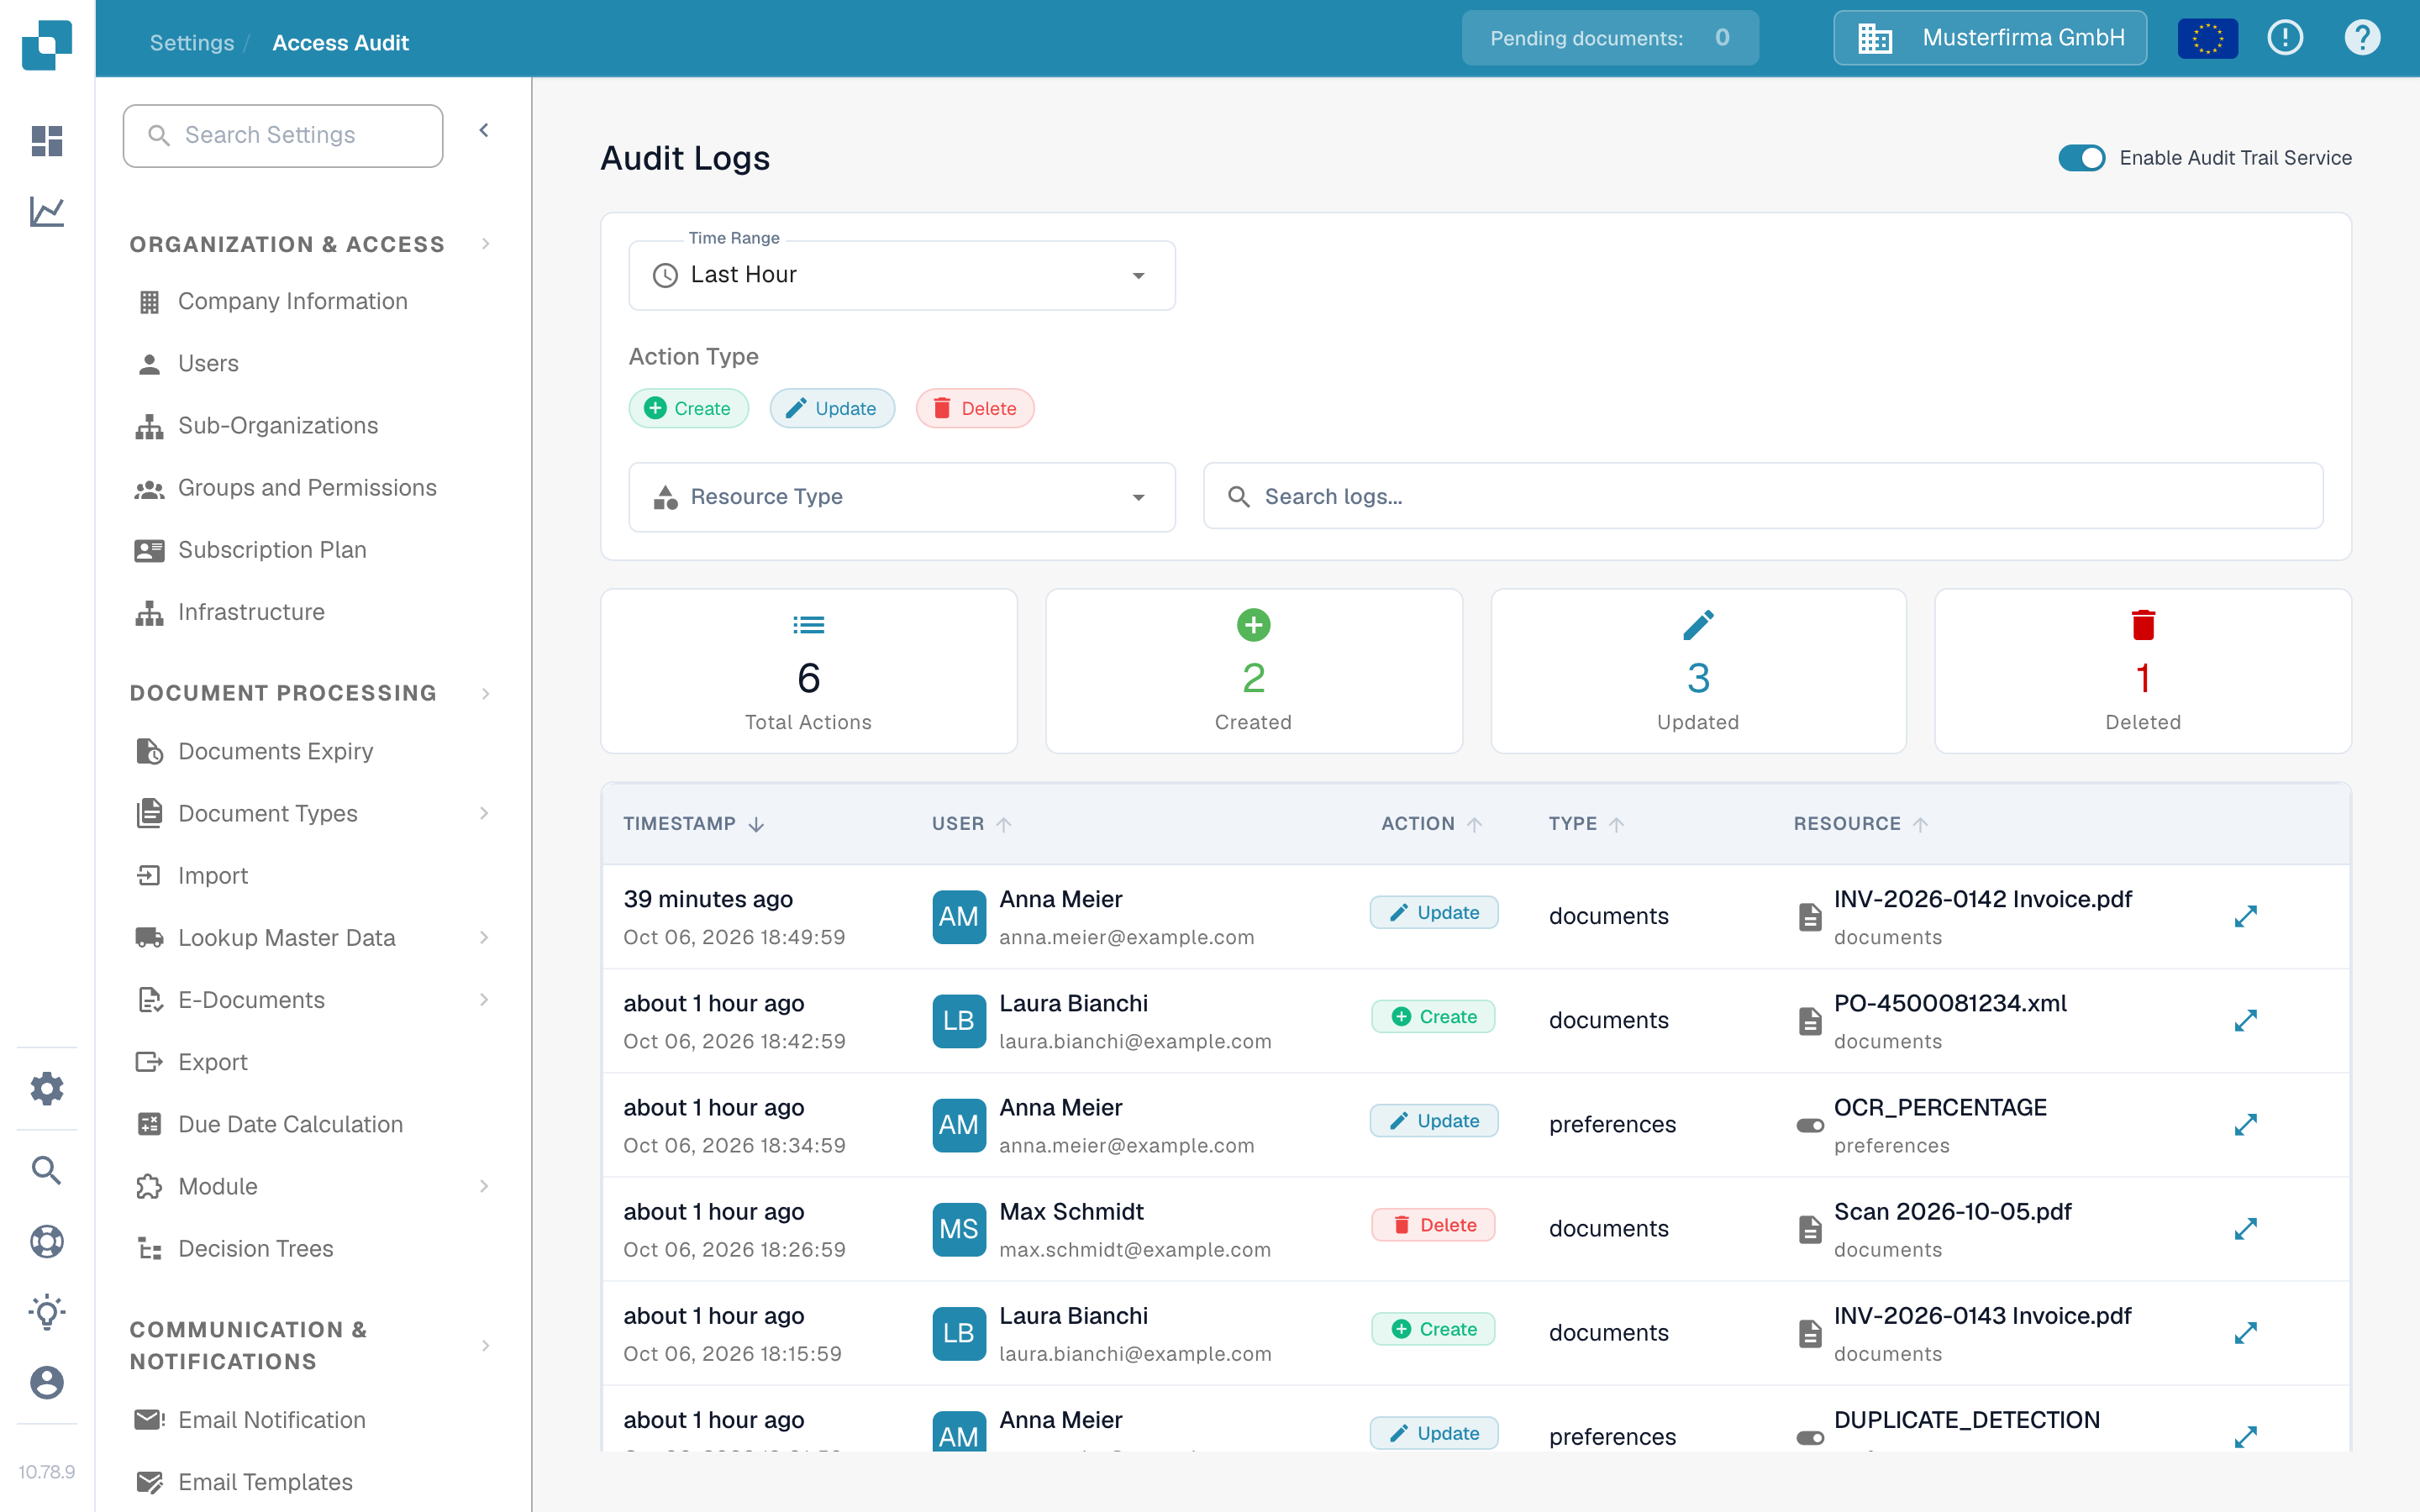This screenshot has width=2420, height=1512.
Task: Click the Settings breadcrumb link
Action: click(x=192, y=43)
